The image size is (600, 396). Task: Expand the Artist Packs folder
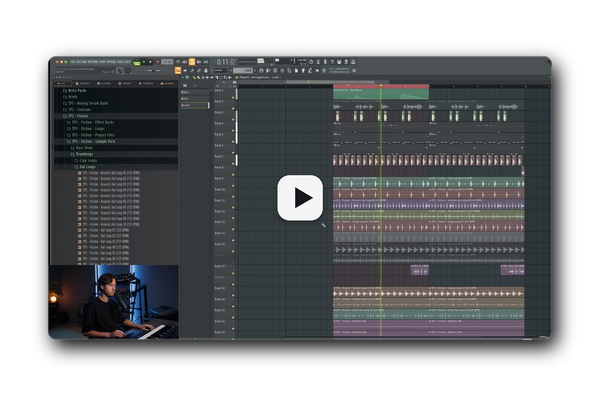(75, 91)
